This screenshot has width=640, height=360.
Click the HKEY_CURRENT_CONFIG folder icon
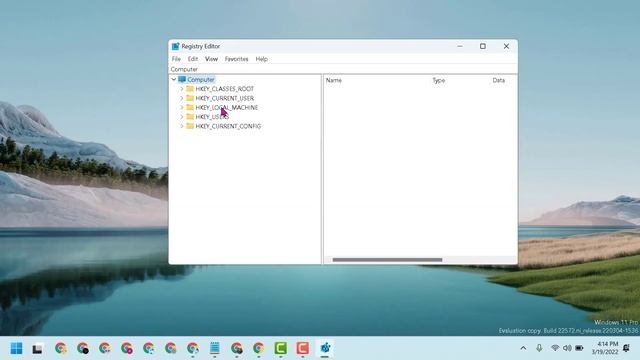190,126
